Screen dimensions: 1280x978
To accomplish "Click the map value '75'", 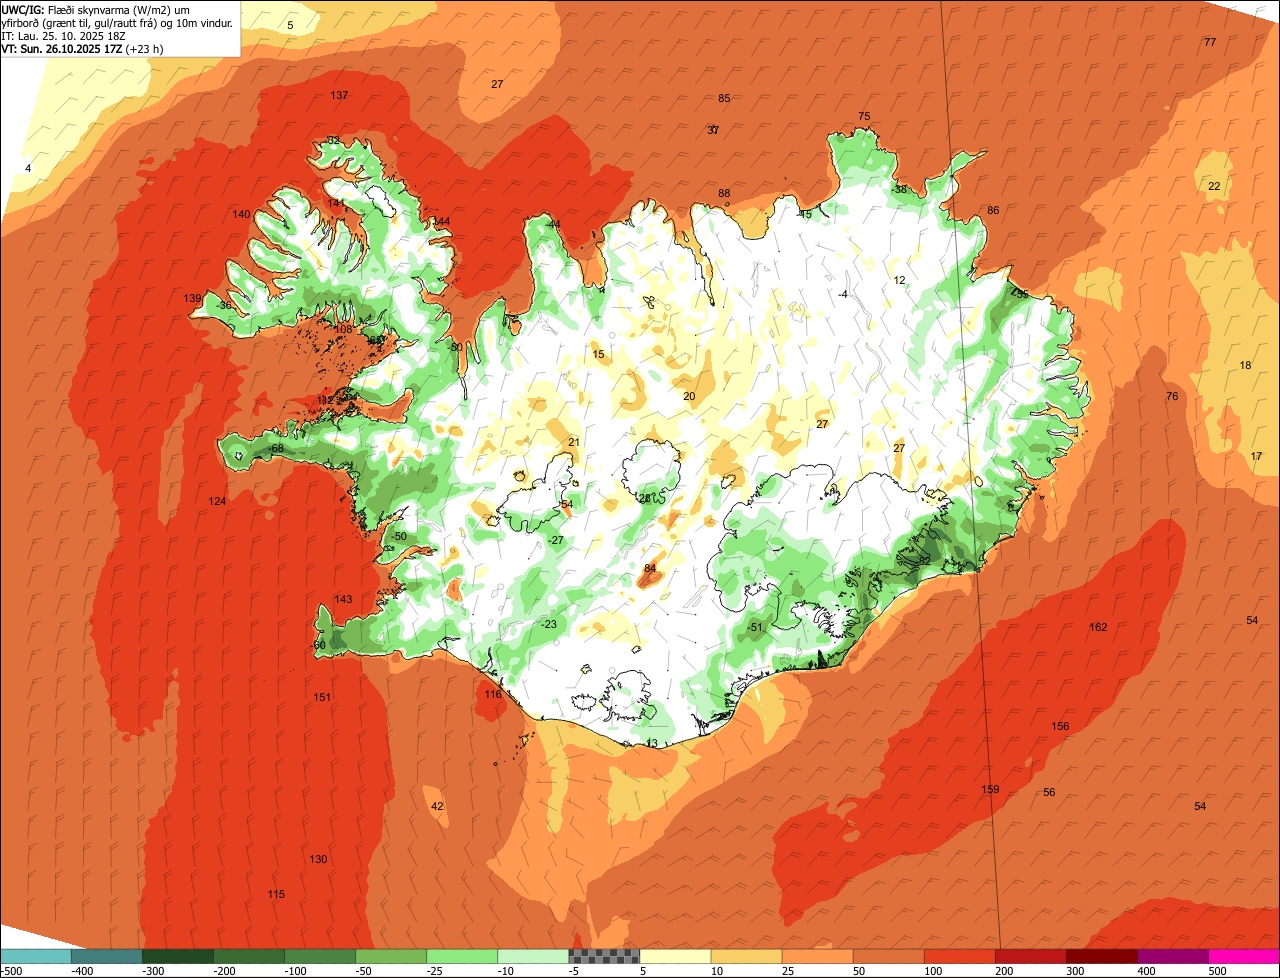I will [x=864, y=116].
